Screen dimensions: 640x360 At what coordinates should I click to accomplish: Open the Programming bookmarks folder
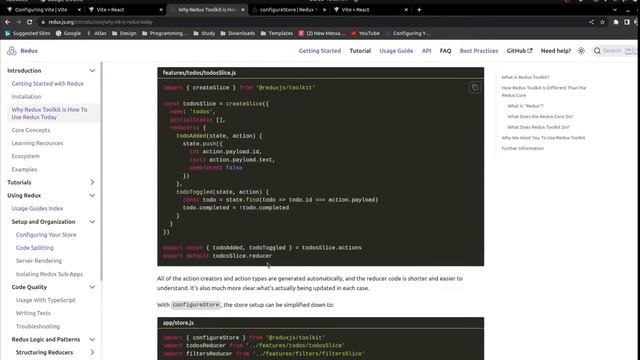(165, 33)
